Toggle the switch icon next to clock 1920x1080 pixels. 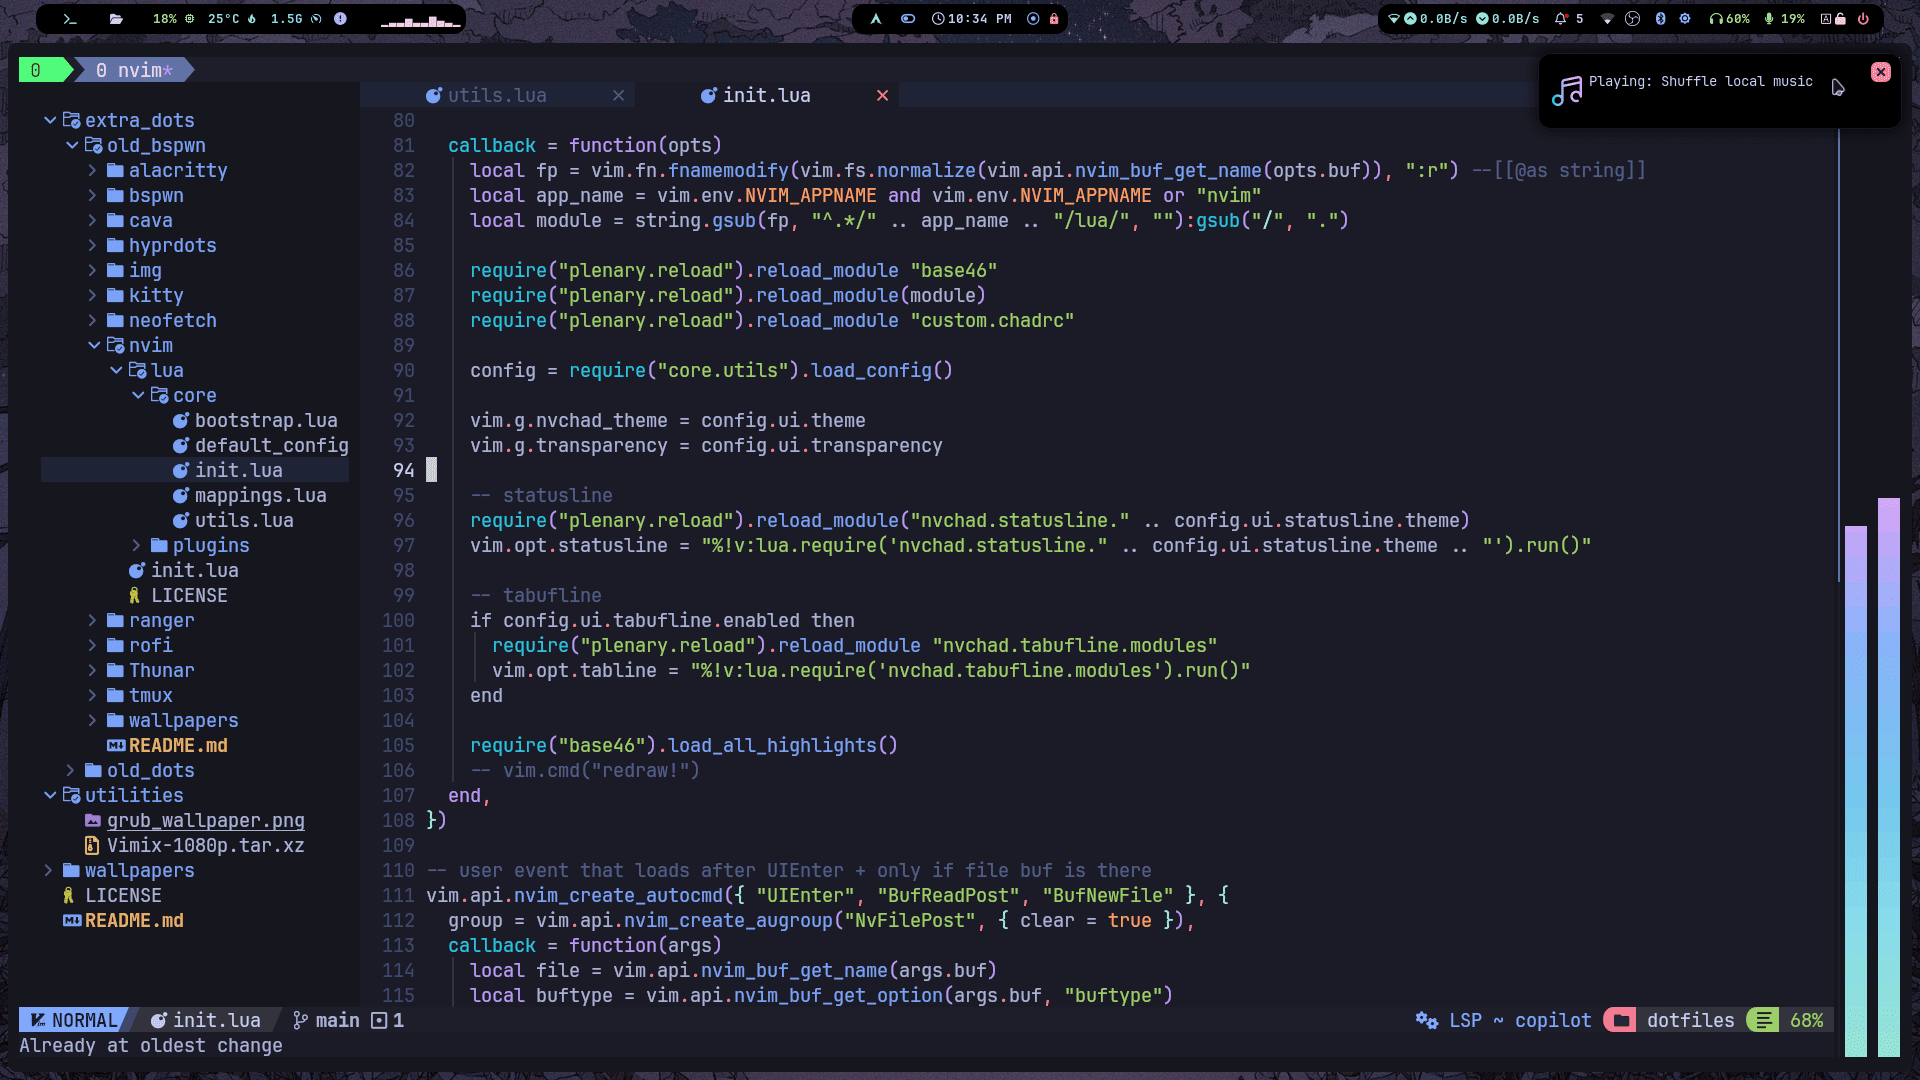pos(908,19)
